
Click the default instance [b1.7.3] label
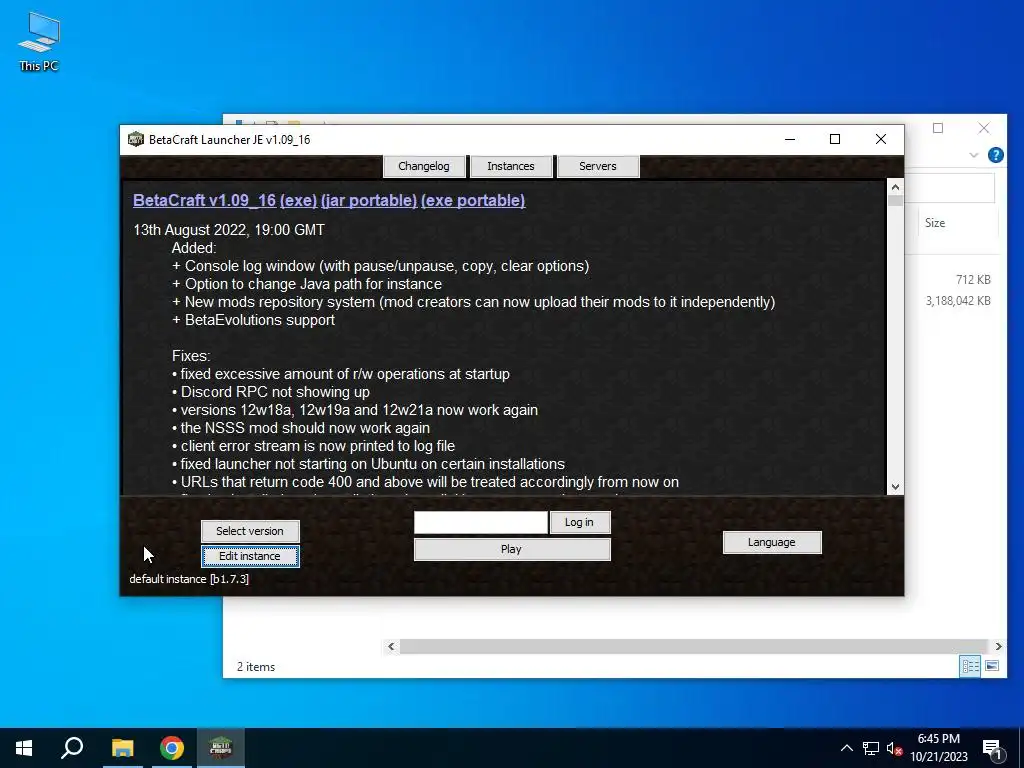pyautogui.click(x=189, y=579)
